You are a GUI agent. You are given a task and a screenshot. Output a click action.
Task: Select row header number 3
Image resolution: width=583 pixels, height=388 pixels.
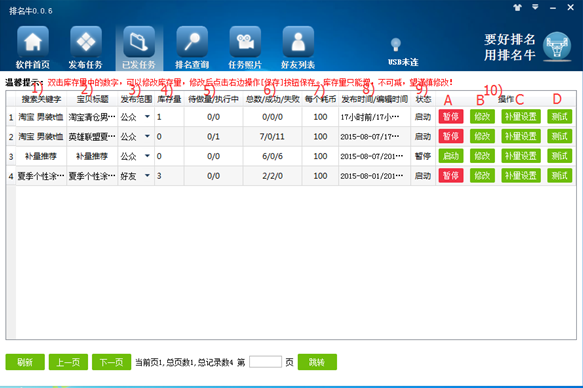pyautogui.click(x=11, y=156)
